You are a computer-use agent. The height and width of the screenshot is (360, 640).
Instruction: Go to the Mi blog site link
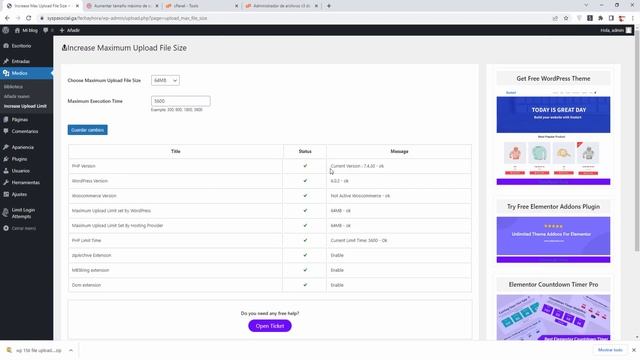(x=26, y=30)
